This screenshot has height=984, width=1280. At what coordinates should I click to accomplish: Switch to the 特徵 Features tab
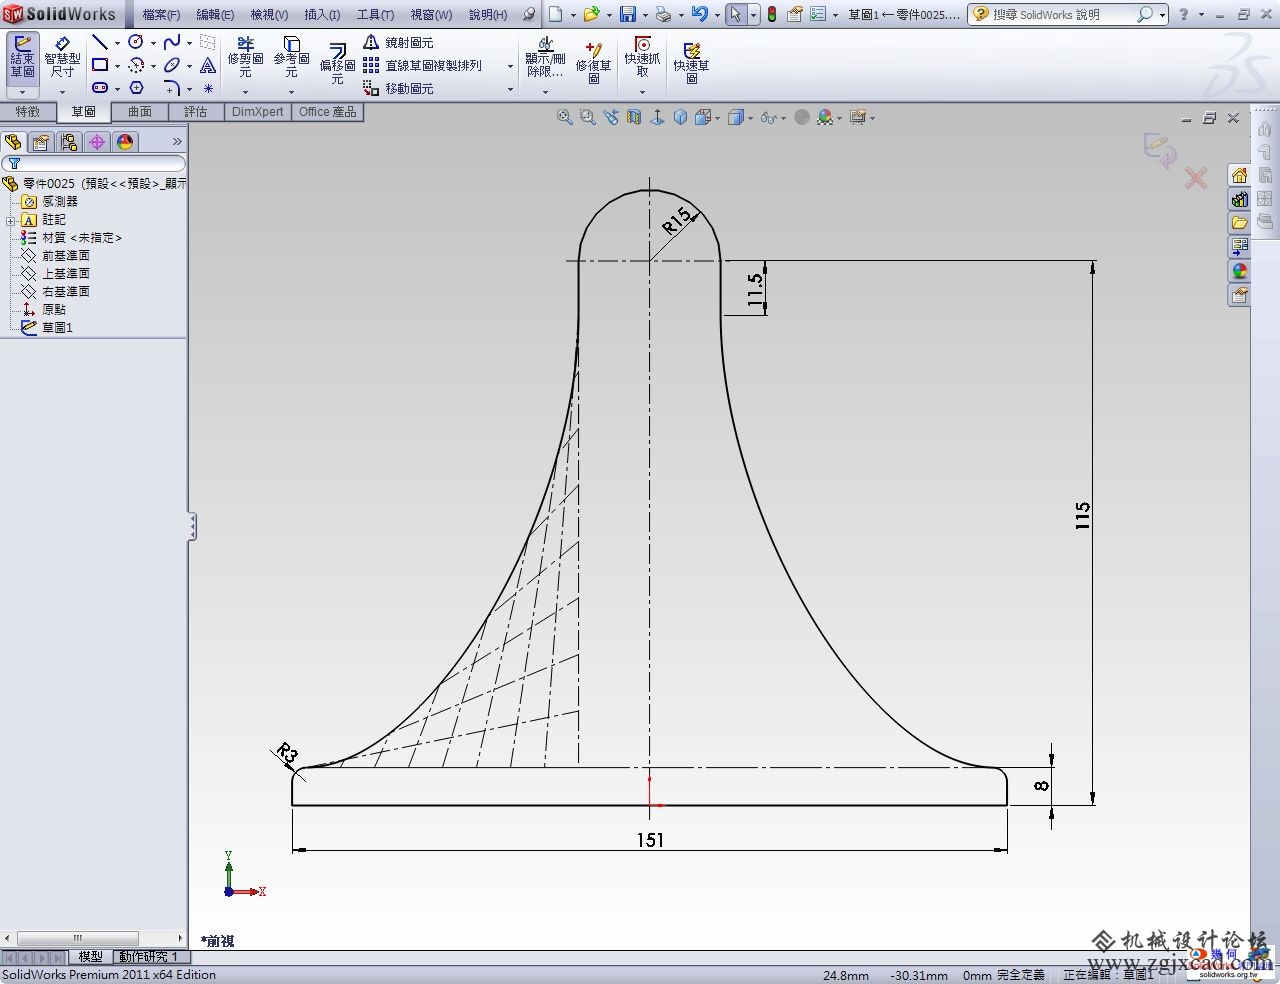[28, 112]
